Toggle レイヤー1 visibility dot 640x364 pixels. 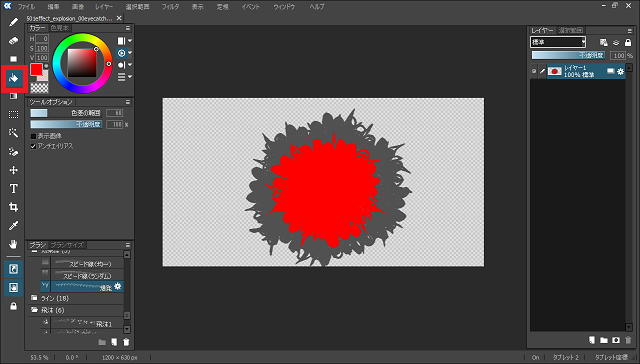534,71
